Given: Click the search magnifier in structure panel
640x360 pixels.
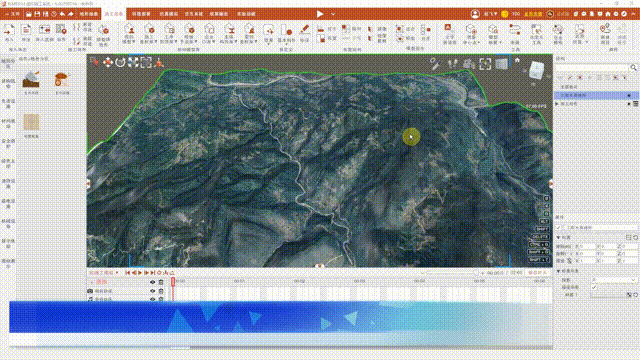Looking at the screenshot, I should click(633, 67).
